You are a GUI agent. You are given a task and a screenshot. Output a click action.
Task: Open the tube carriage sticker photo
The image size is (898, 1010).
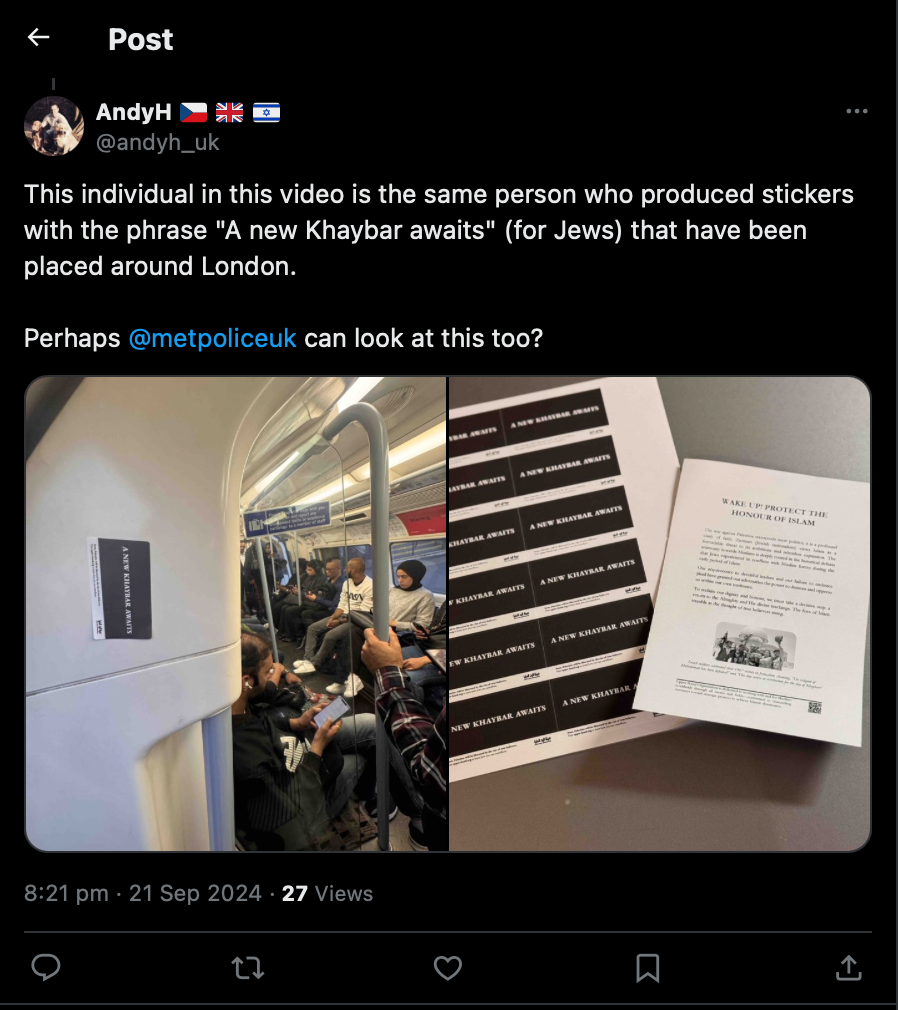point(236,614)
